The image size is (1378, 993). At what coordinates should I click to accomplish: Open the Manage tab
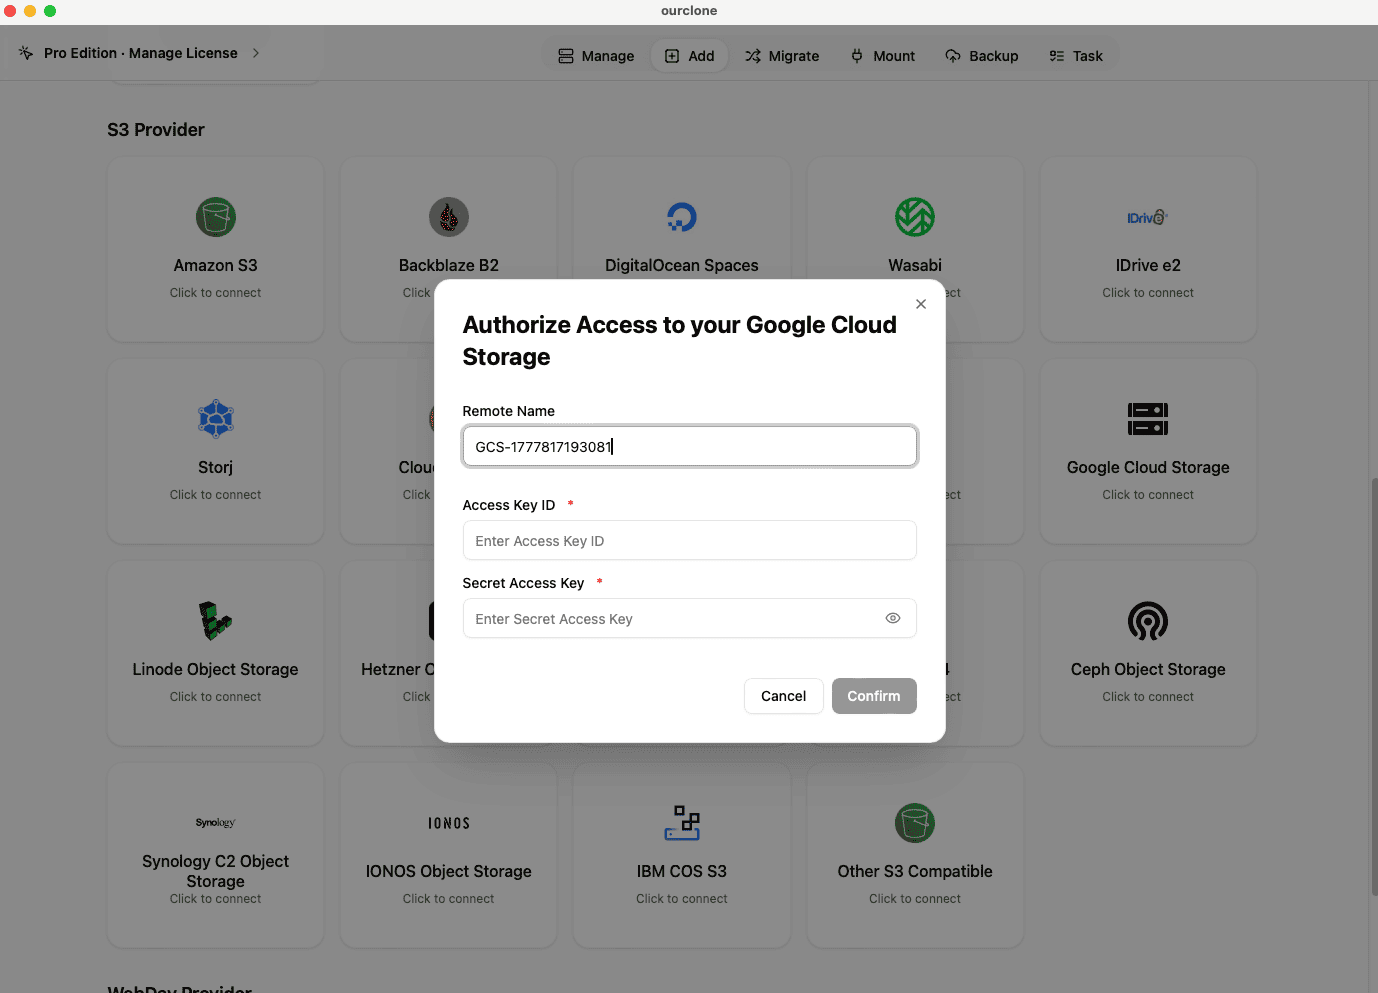596,56
